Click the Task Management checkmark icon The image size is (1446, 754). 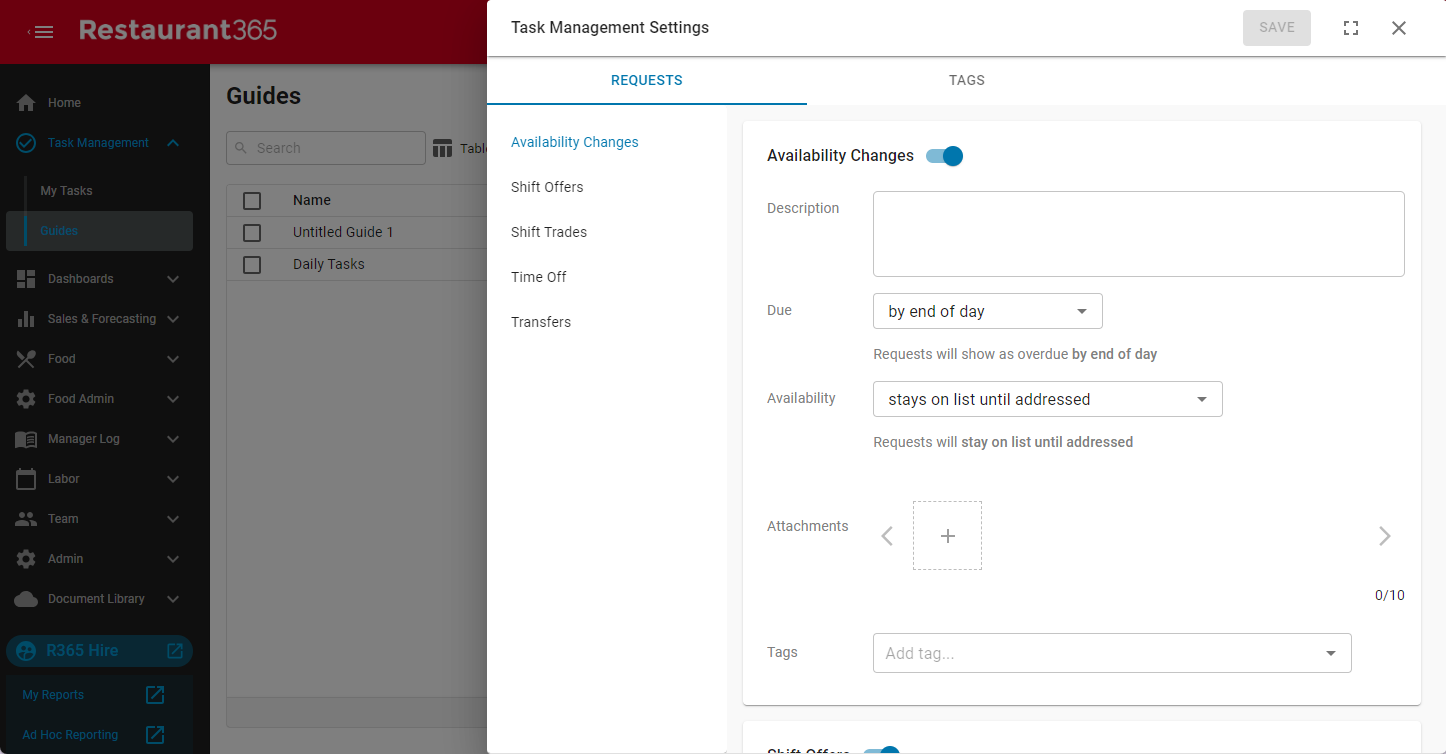click(27, 143)
